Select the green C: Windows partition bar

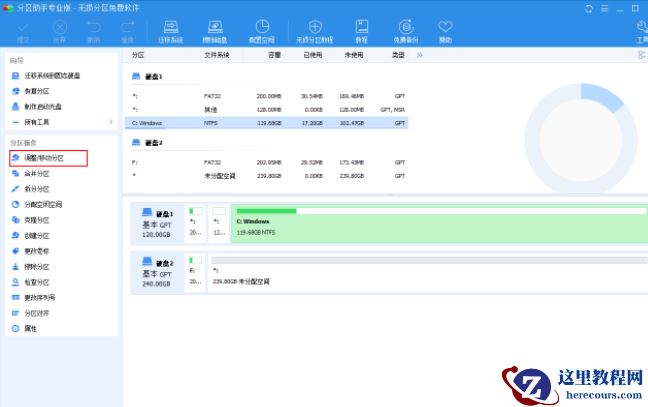(x=439, y=224)
